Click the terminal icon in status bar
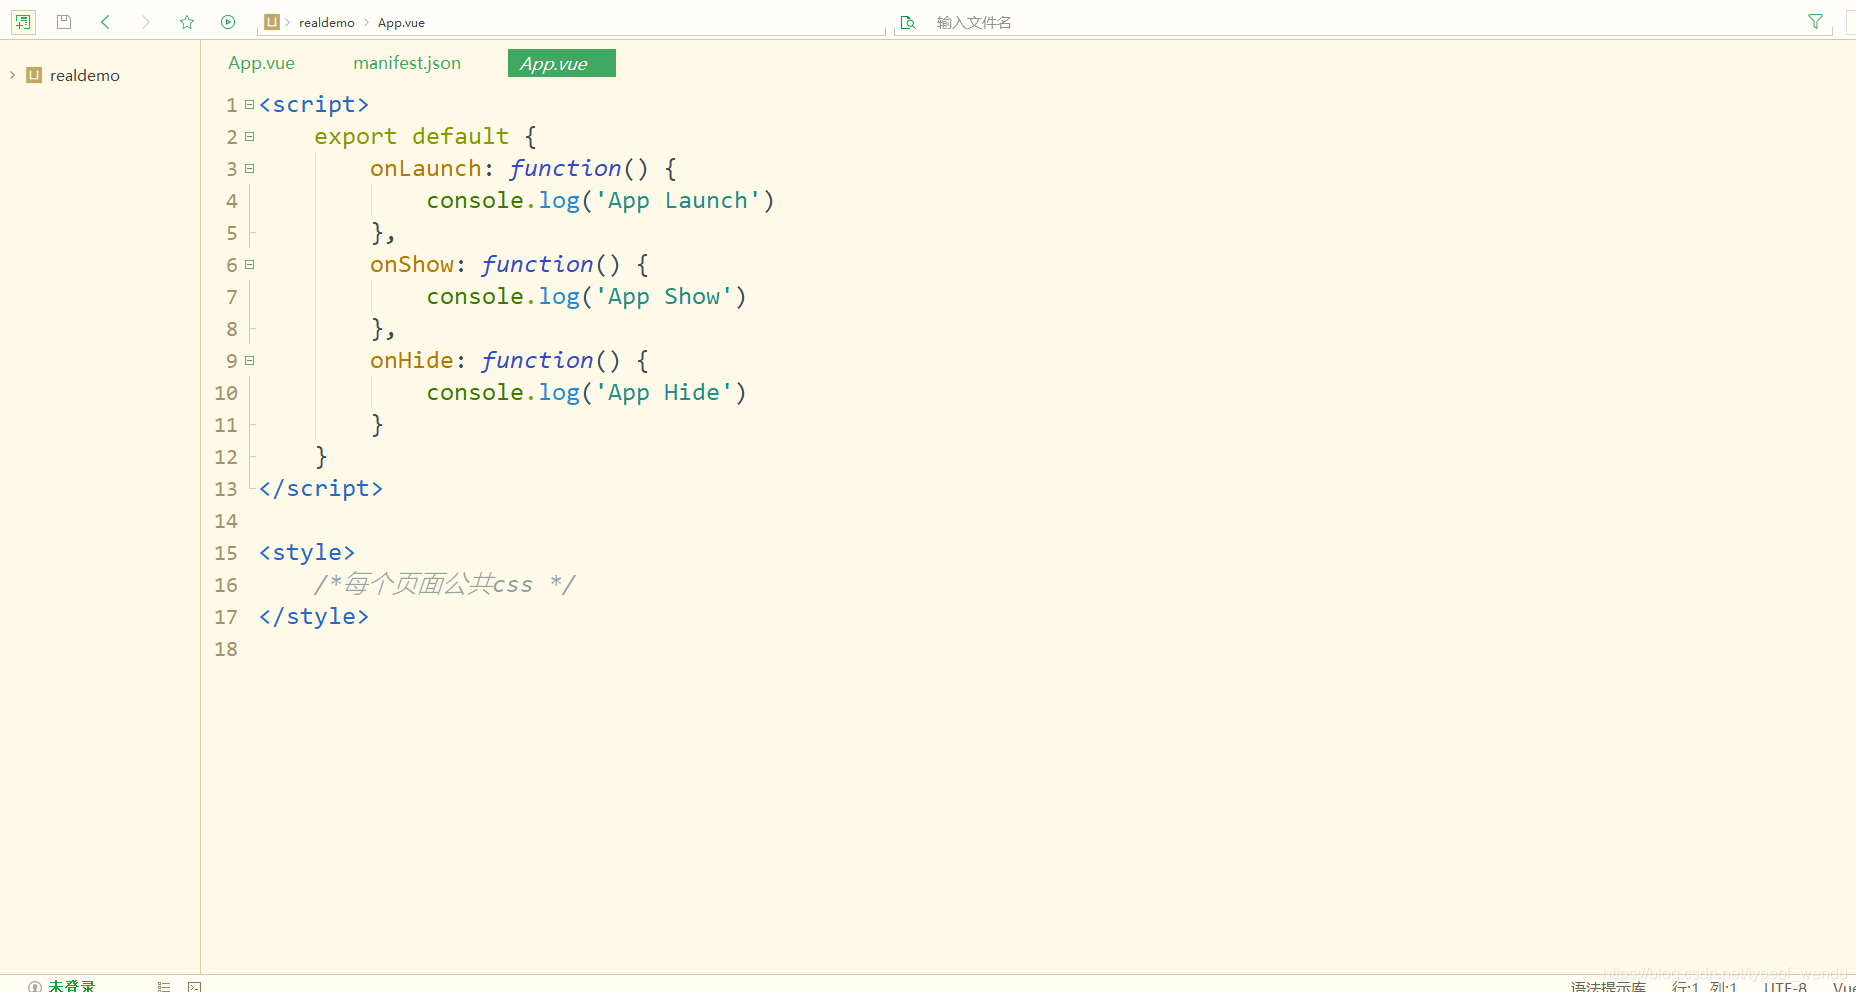The height and width of the screenshot is (992, 1856). pyautogui.click(x=195, y=986)
